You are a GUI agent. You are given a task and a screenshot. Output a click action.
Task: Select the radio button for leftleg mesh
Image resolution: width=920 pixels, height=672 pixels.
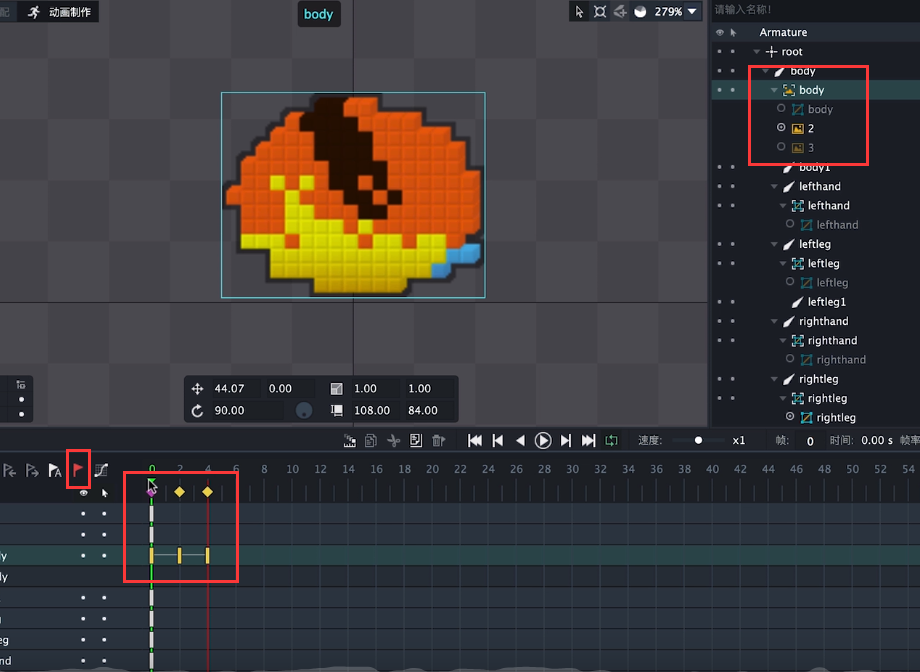coord(790,282)
